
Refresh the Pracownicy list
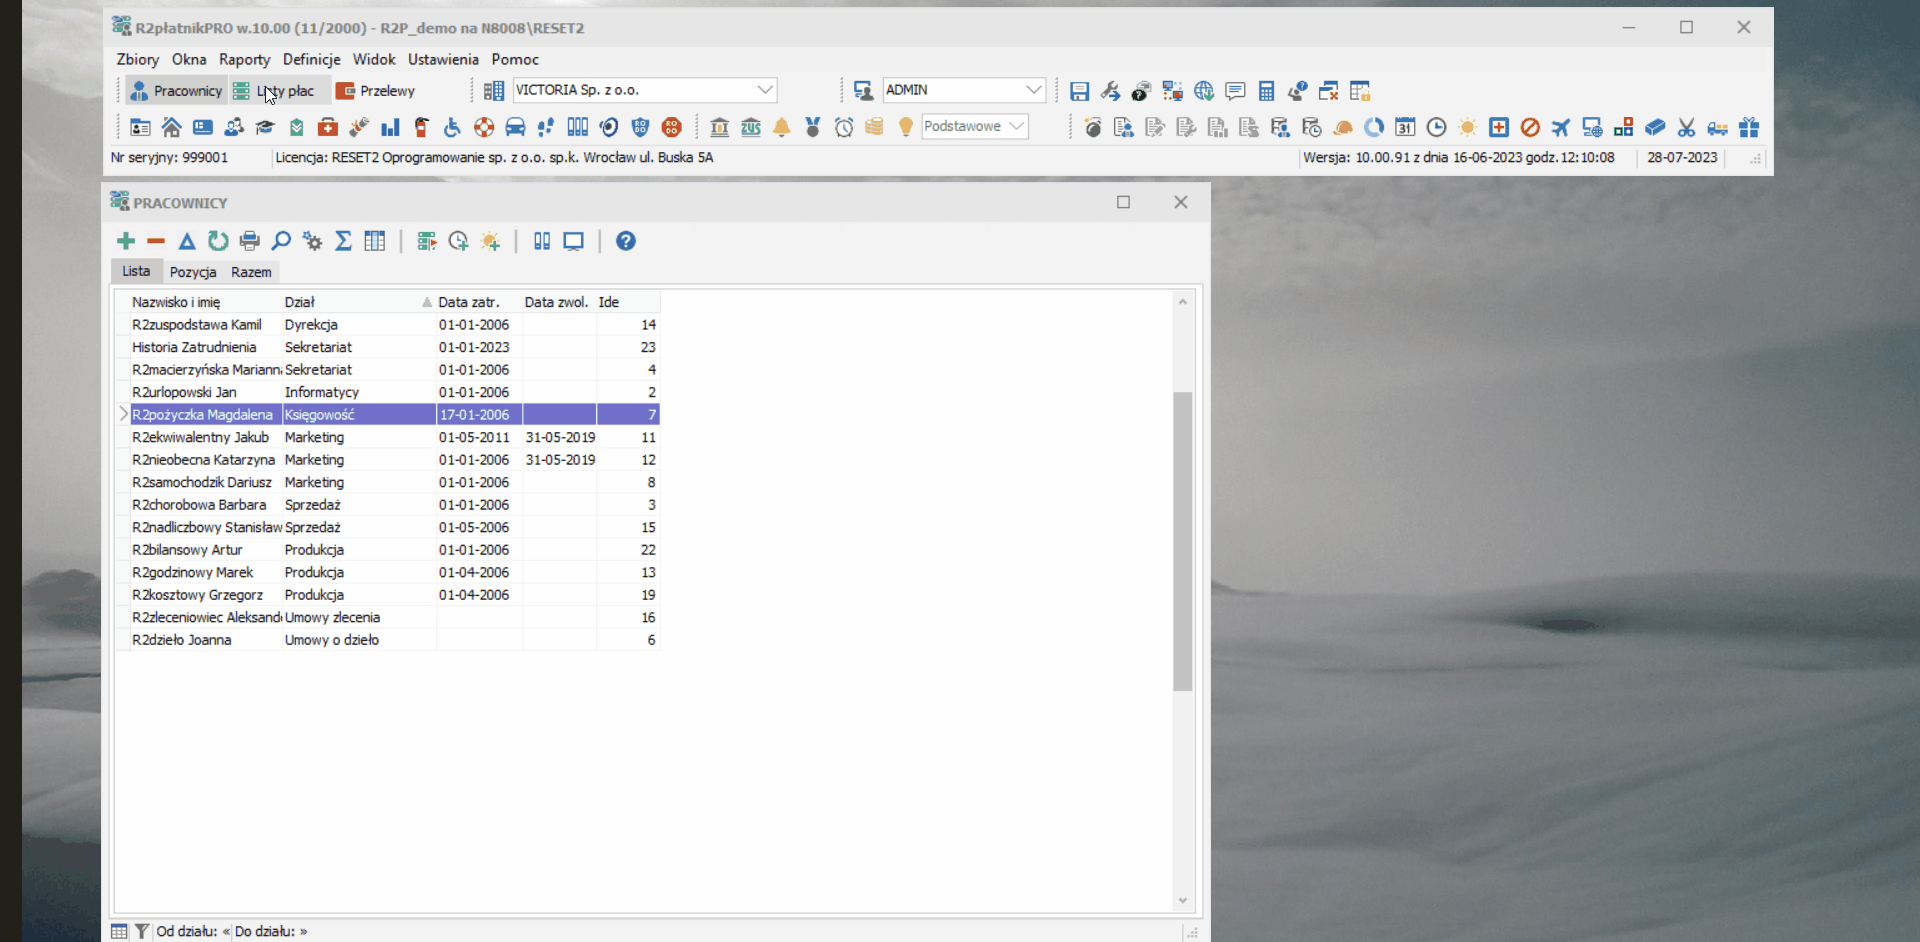click(218, 241)
